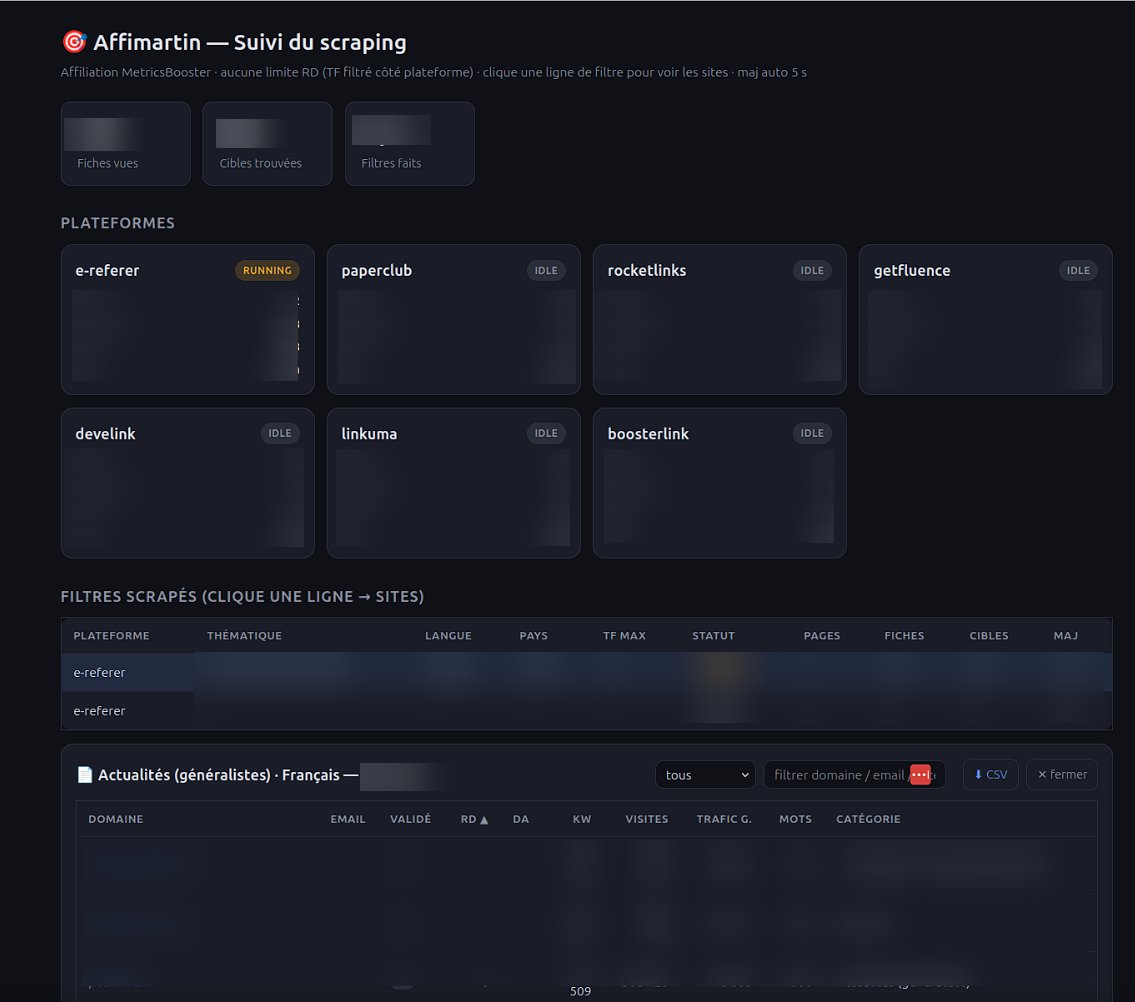Sort sites by KW column

point(582,819)
